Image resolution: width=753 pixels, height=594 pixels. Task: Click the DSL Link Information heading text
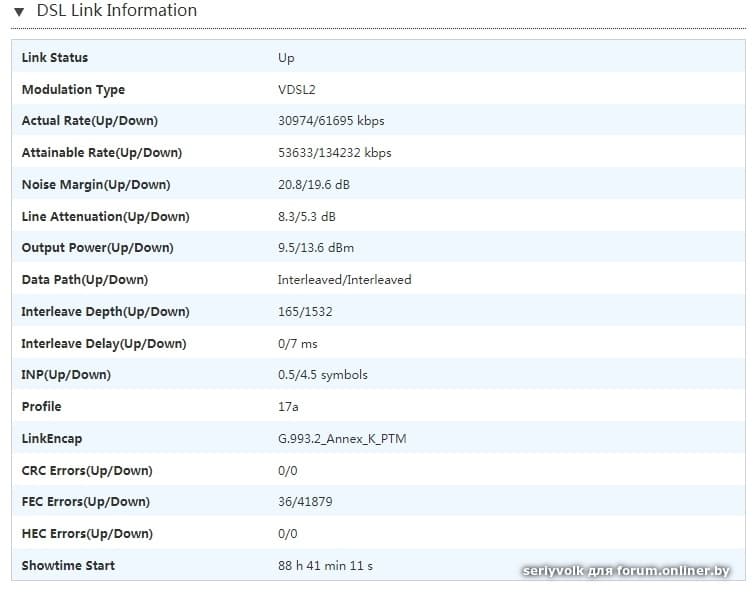coord(116,11)
